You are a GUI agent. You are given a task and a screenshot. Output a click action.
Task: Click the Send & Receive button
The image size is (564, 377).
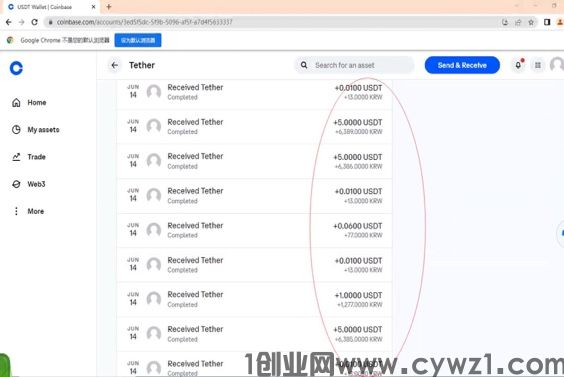462,65
